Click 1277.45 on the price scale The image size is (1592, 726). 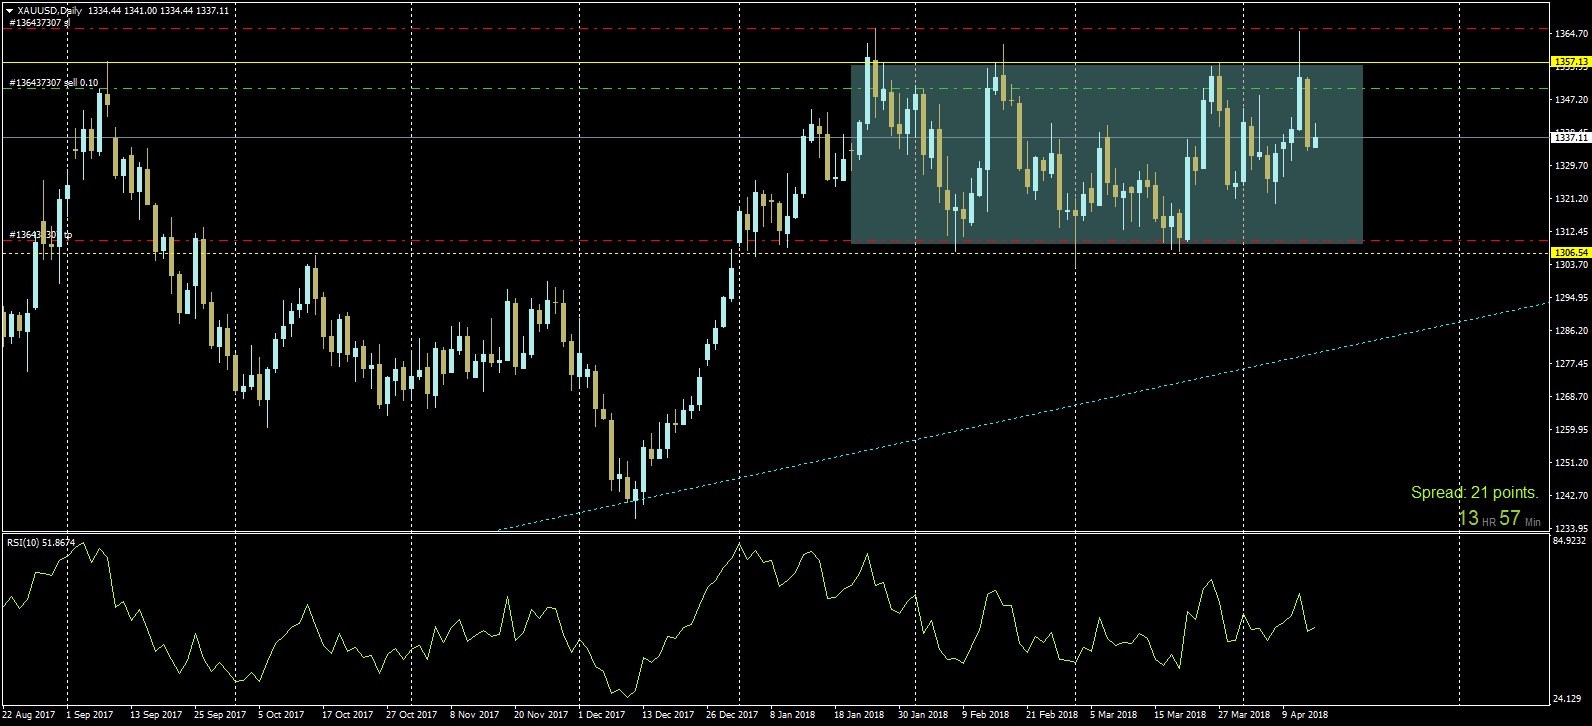pyautogui.click(x=1571, y=364)
